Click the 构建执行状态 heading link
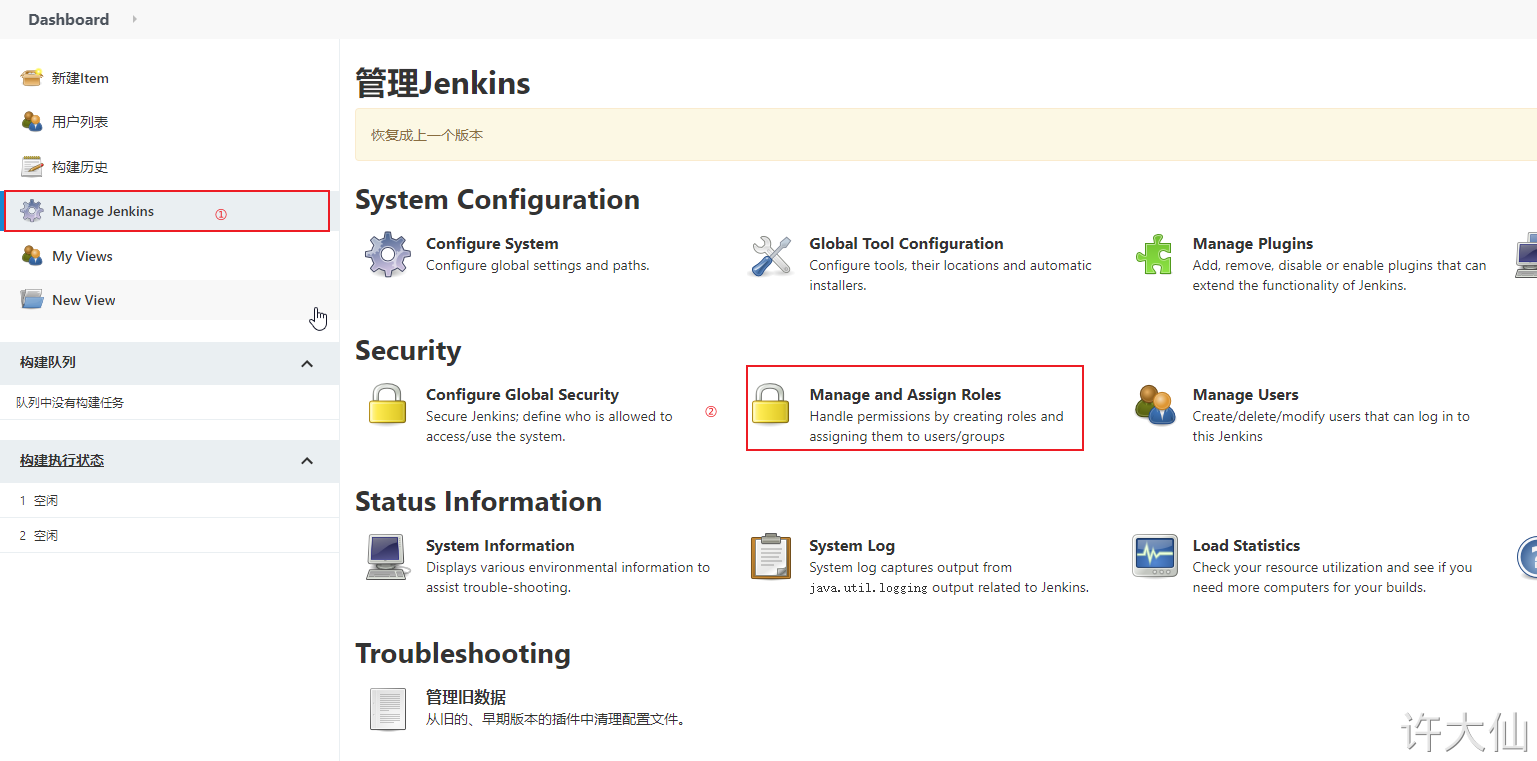The height and width of the screenshot is (761, 1537). pyautogui.click(x=62, y=460)
